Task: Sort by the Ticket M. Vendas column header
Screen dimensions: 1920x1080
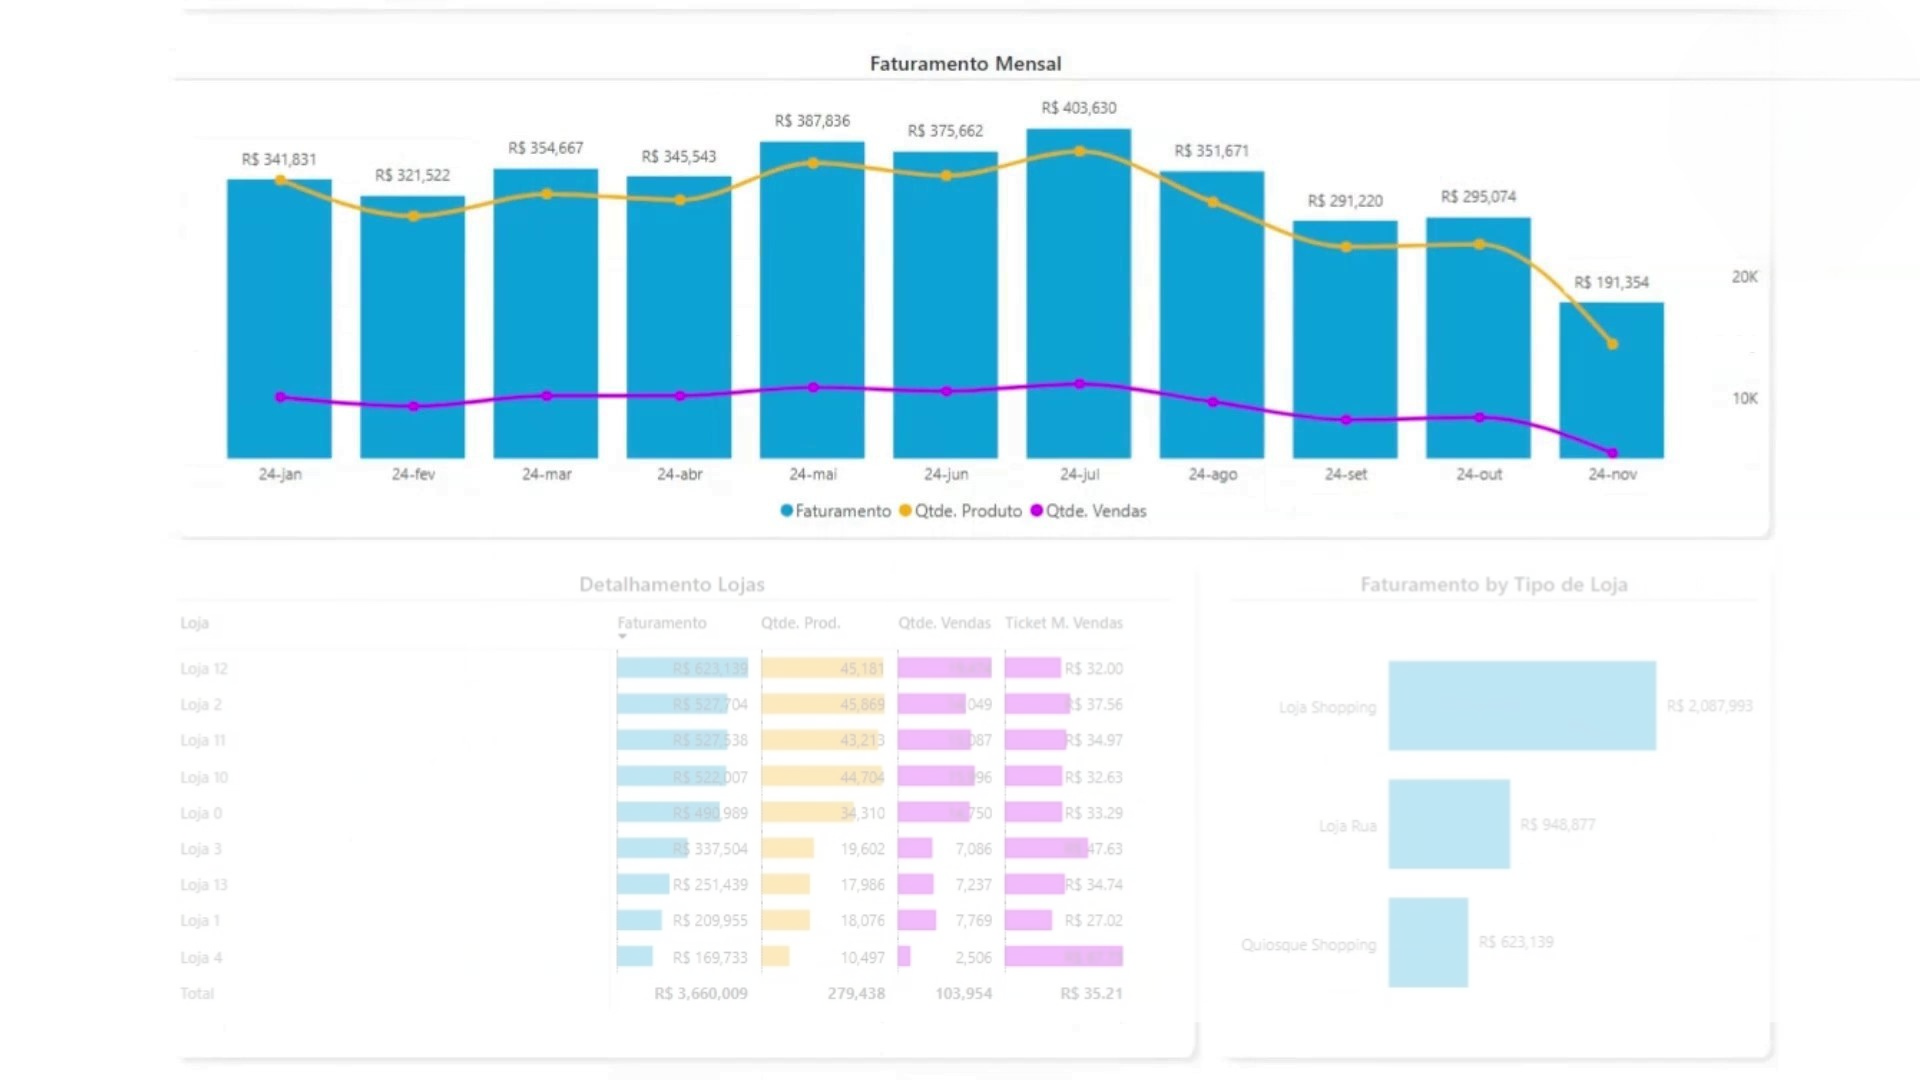Action: [1063, 623]
